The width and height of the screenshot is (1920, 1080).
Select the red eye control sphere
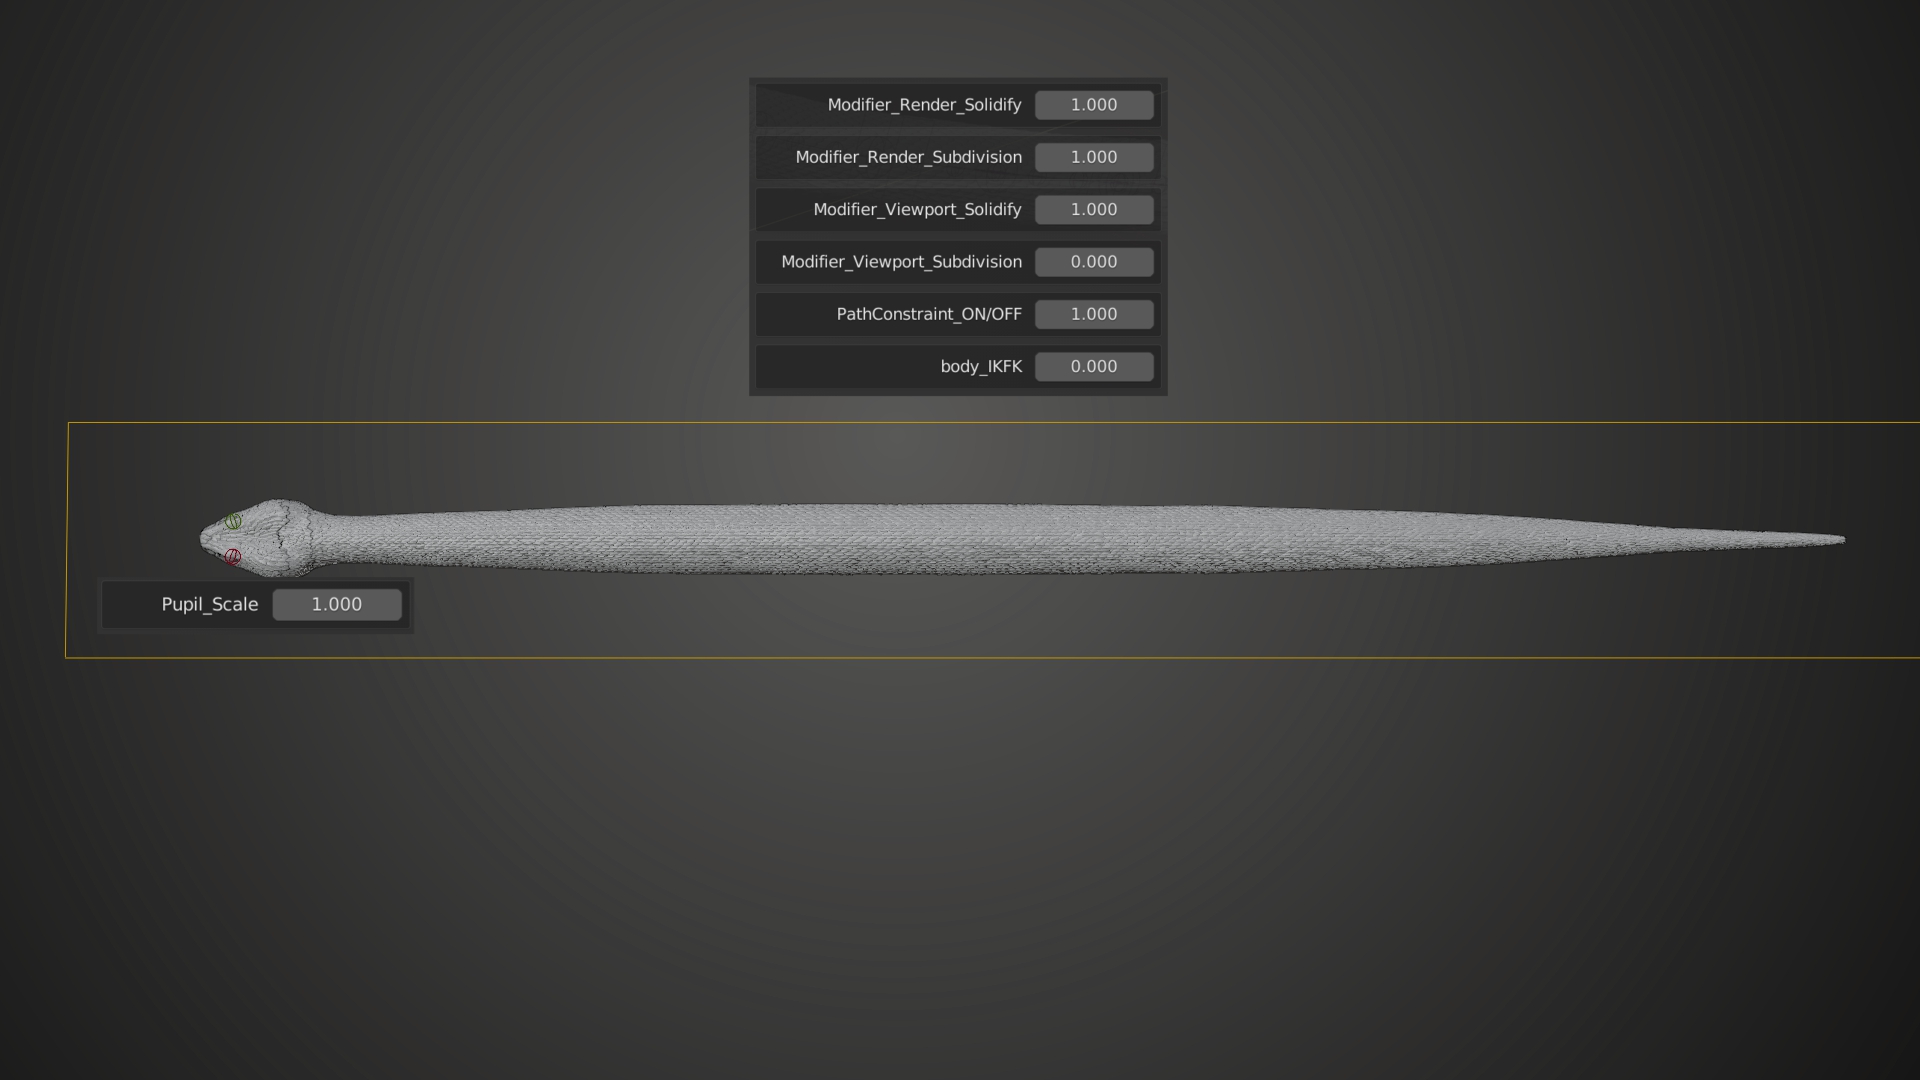[x=232, y=556]
